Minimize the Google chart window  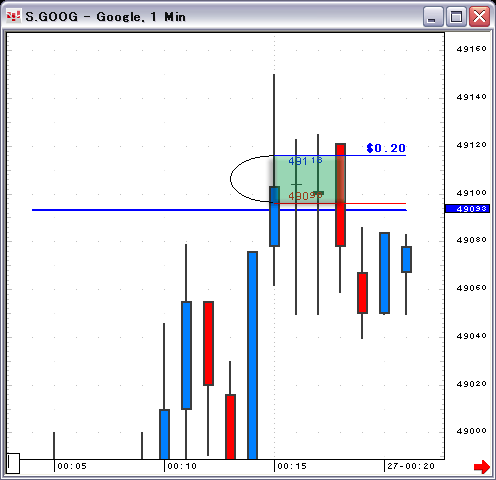433,16
